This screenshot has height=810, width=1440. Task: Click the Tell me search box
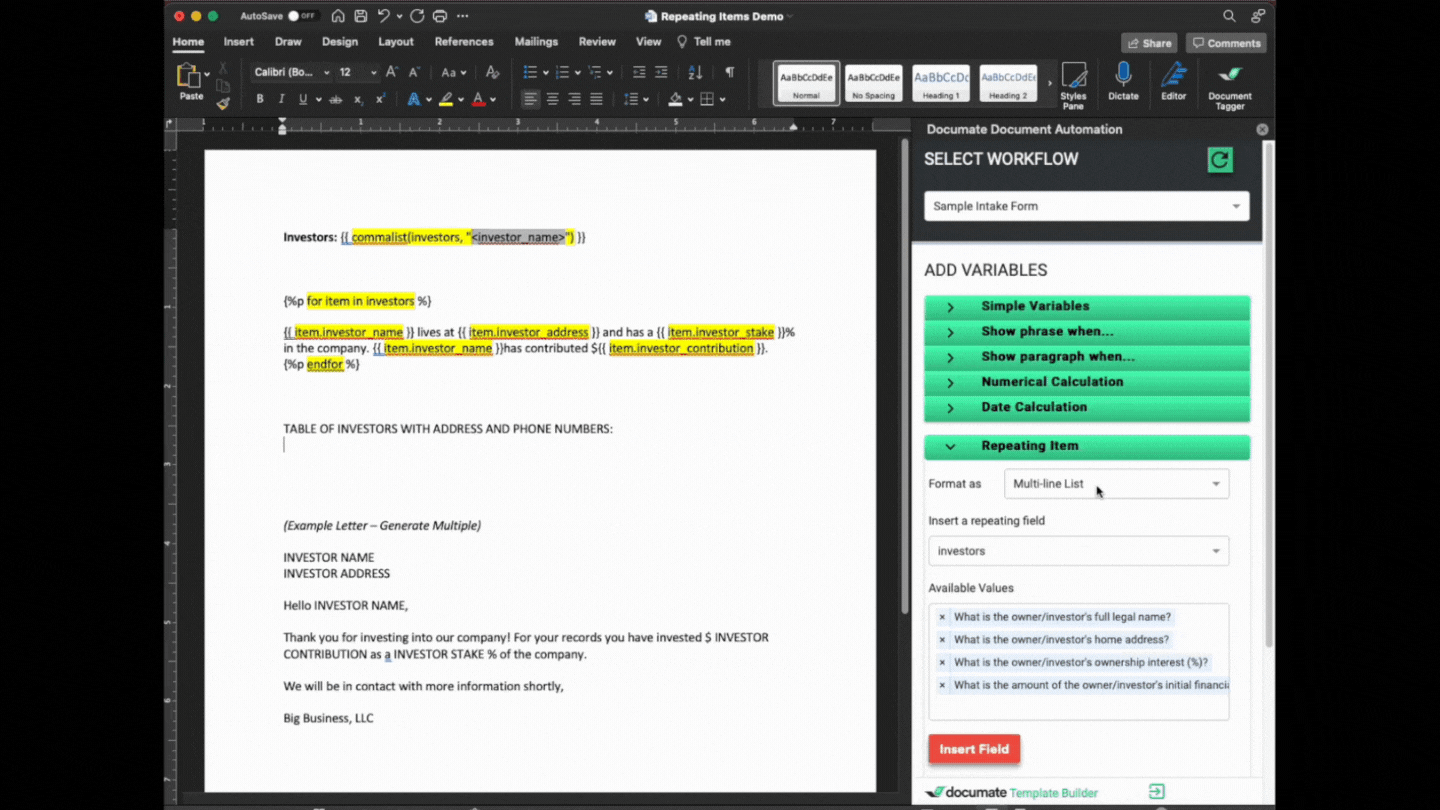(x=704, y=42)
